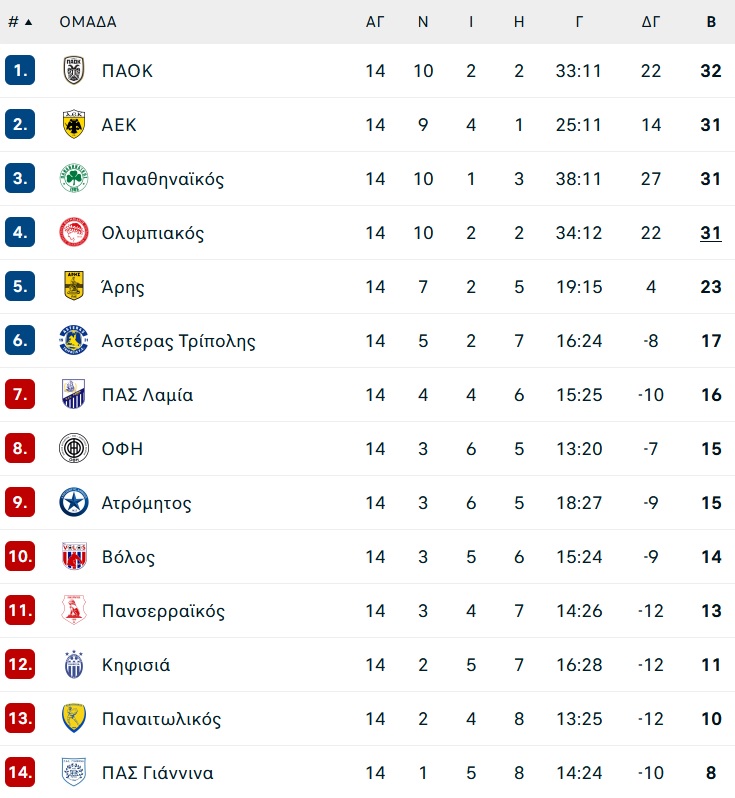The image size is (735, 798).
Task: Sort standings by the B points column
Action: coord(711,22)
